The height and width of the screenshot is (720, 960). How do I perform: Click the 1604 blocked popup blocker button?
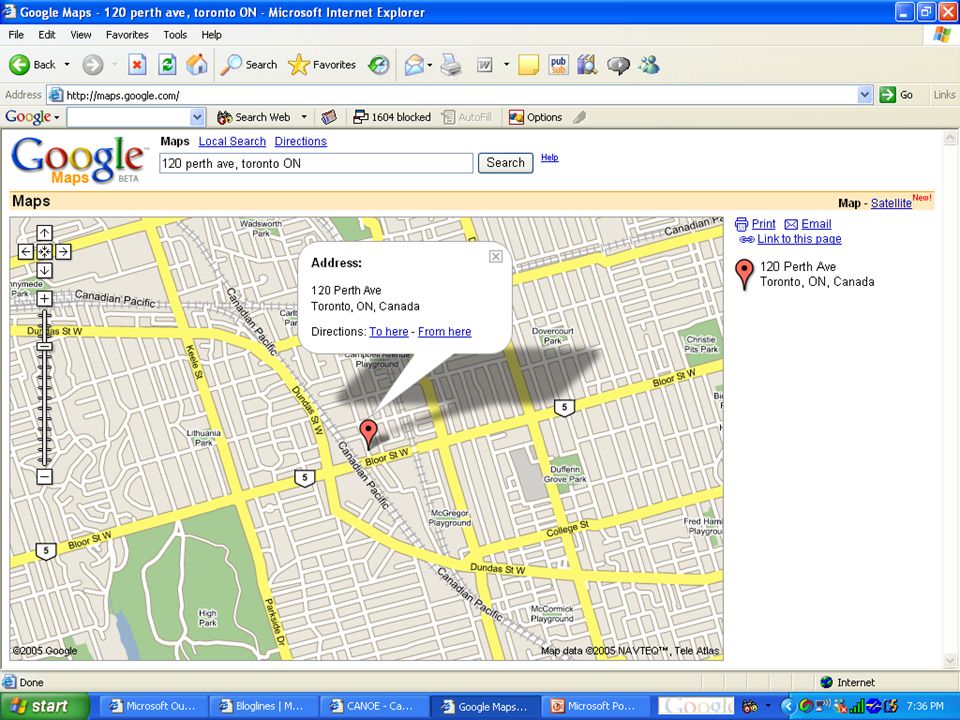[392, 117]
